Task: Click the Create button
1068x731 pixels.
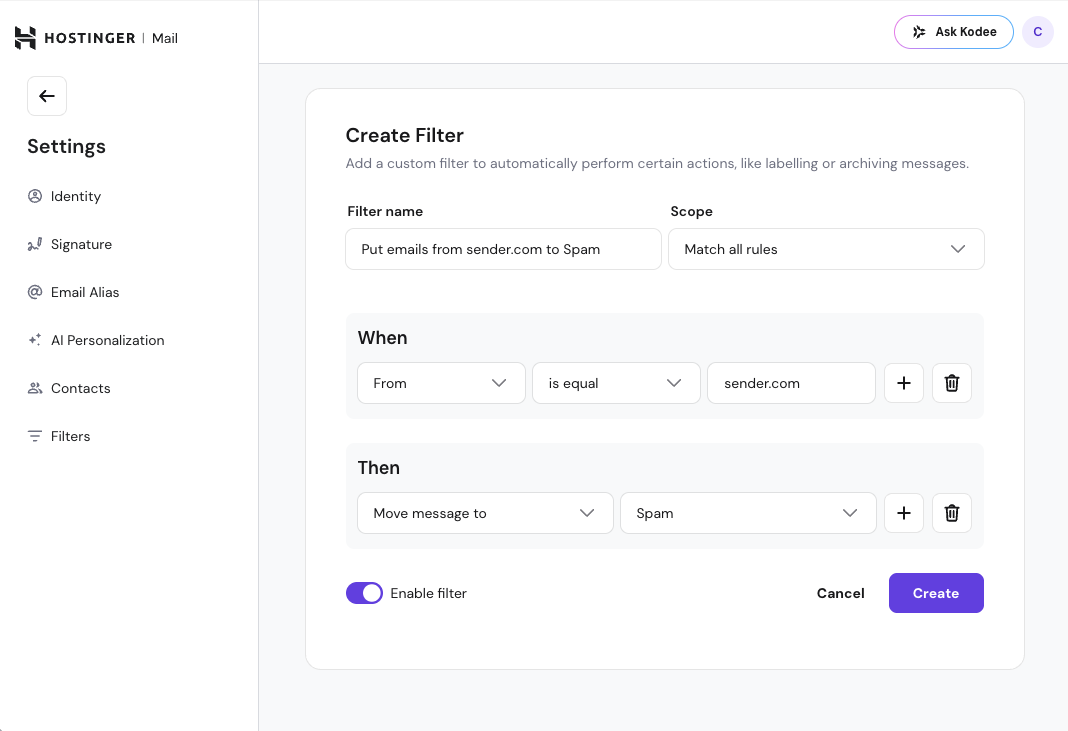Action: 935,593
